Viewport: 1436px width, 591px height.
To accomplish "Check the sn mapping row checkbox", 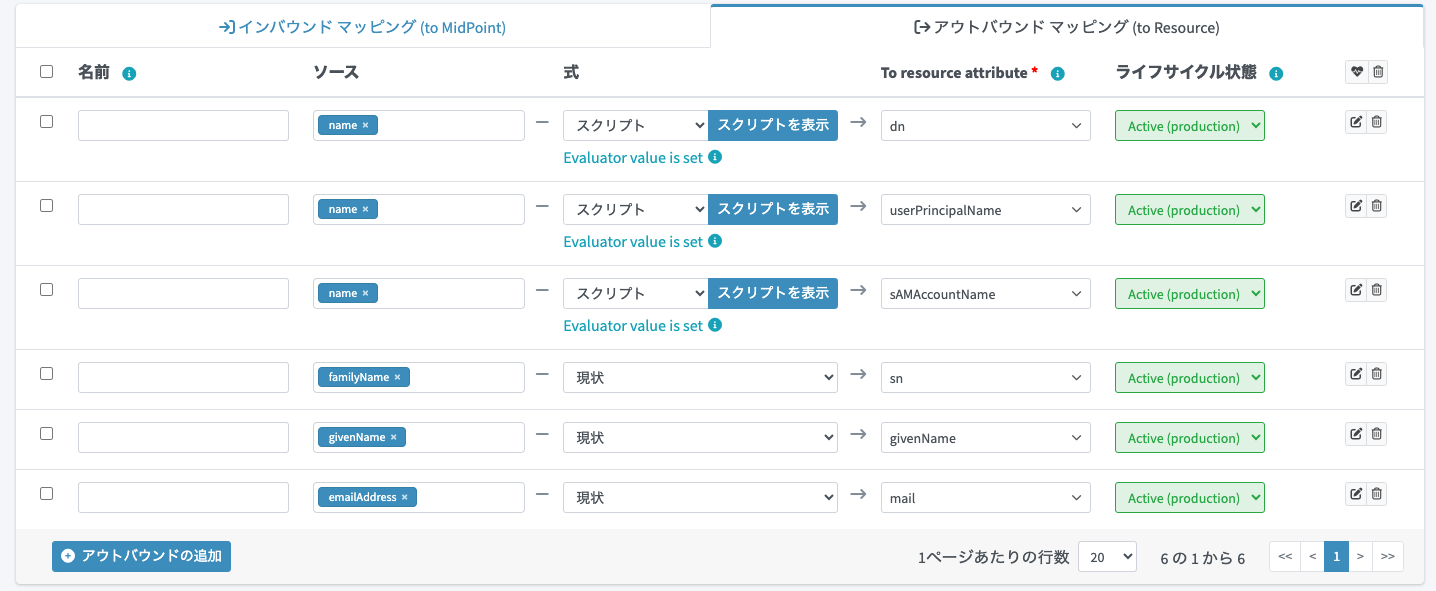I will [x=46, y=373].
